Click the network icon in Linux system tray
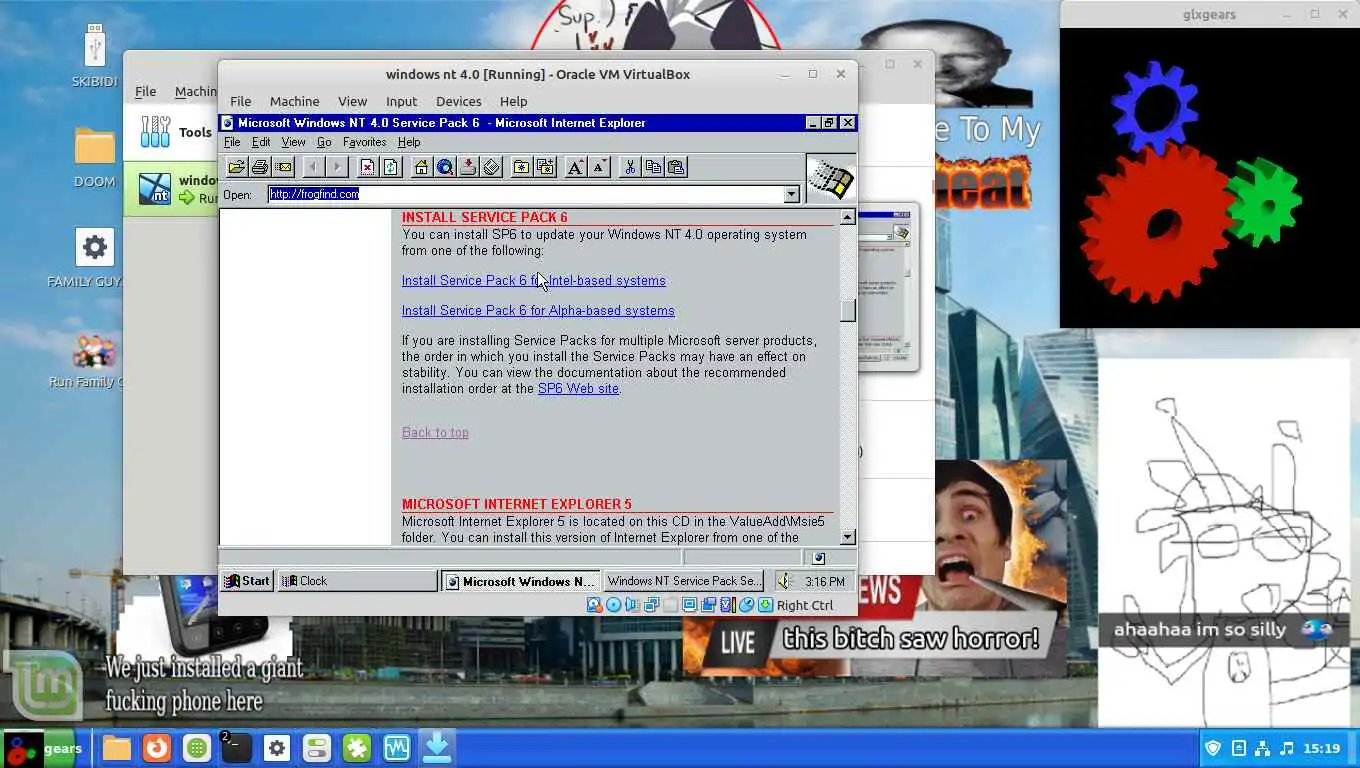The image size is (1360, 768). point(1262,748)
